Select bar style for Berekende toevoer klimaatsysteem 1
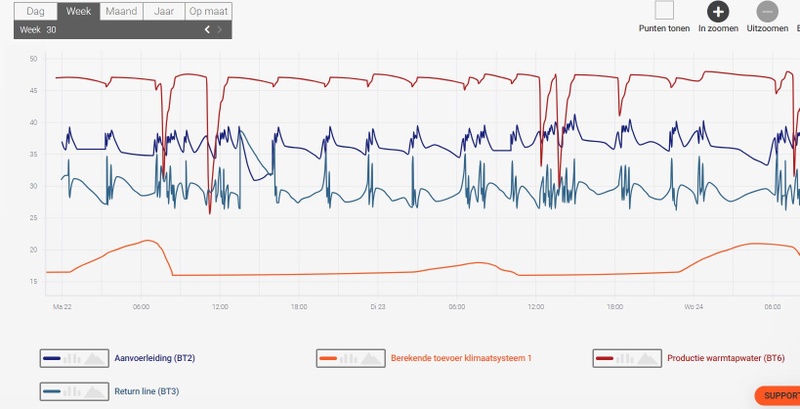 (348, 359)
